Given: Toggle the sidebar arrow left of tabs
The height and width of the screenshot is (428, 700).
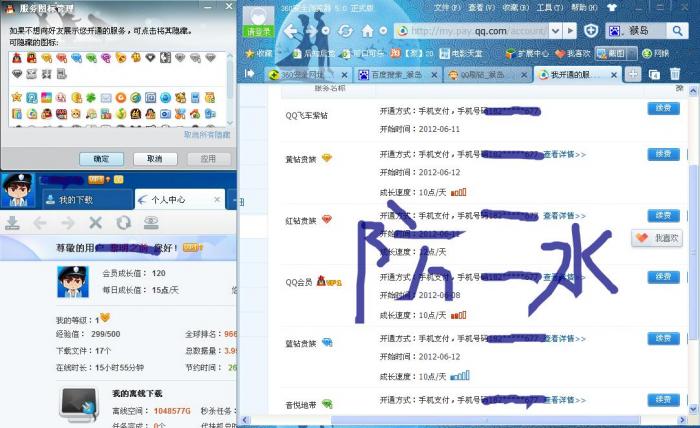Looking at the screenshot, I should pyautogui.click(x=250, y=74).
